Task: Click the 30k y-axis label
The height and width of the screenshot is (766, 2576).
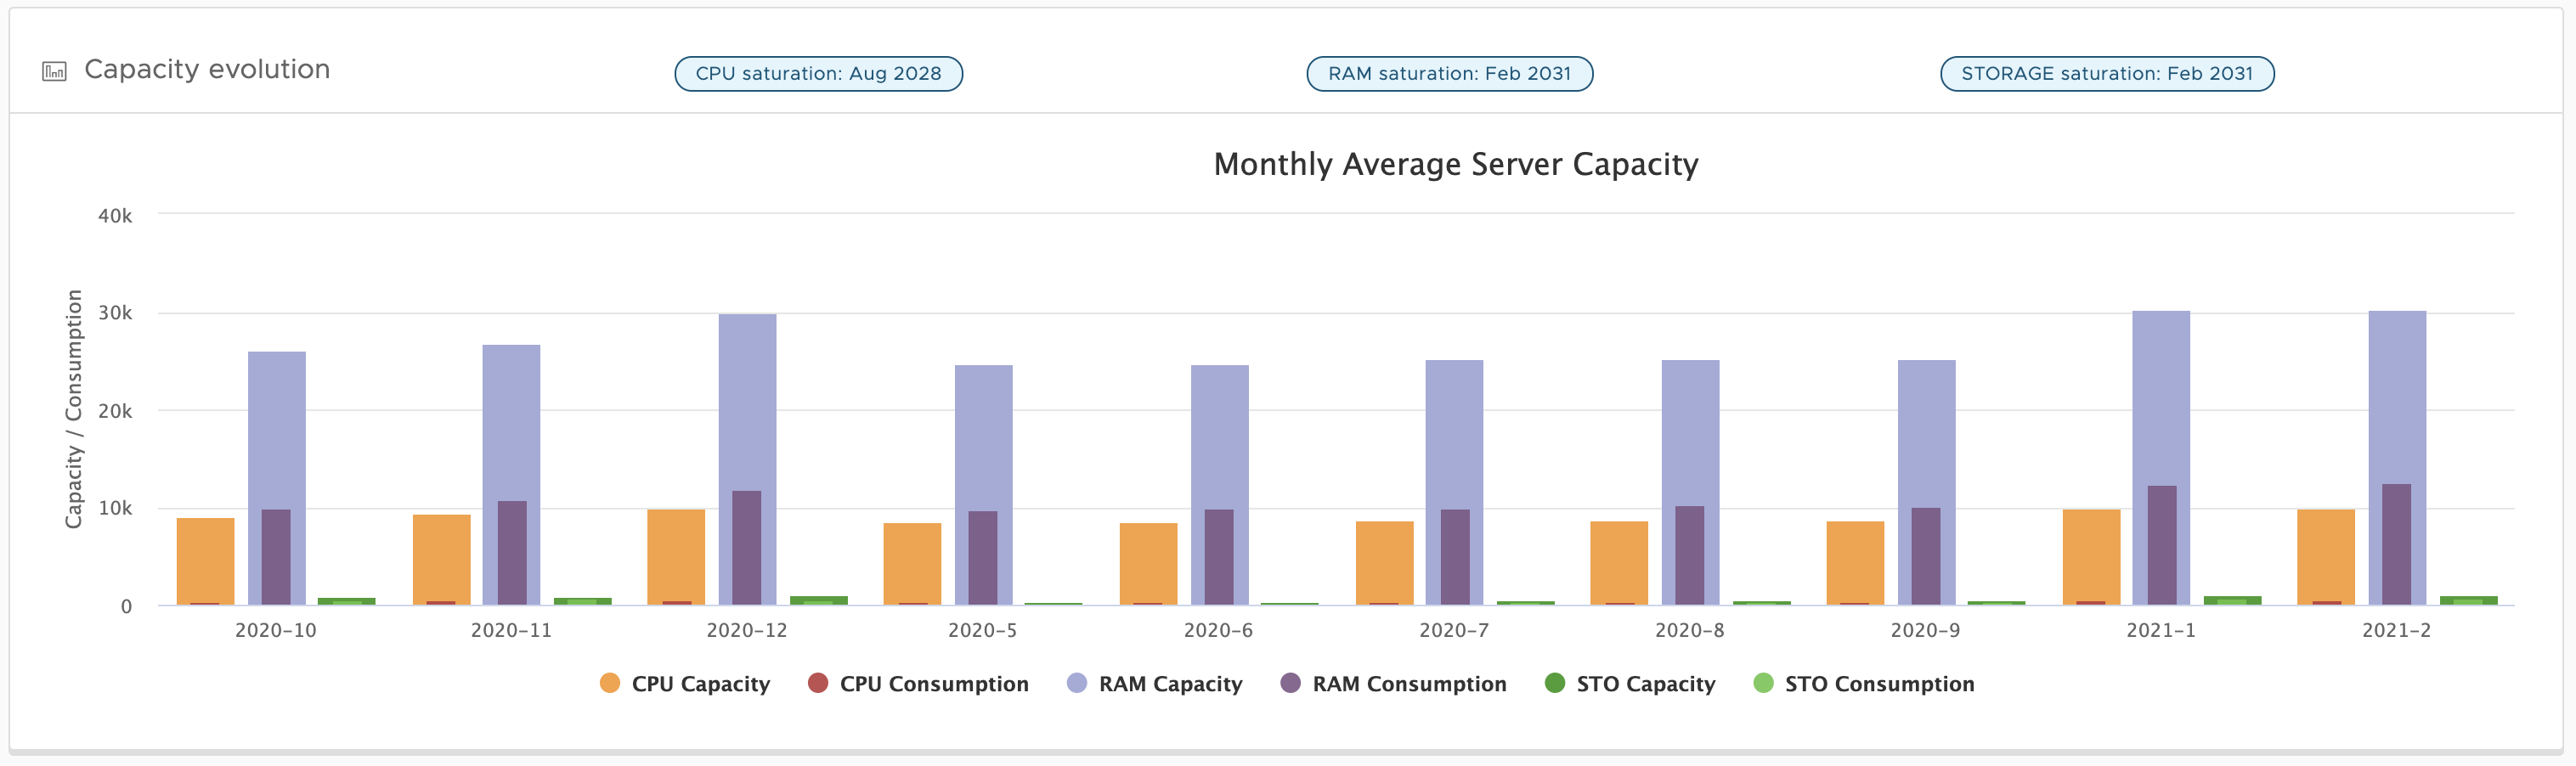Action: pos(115,313)
